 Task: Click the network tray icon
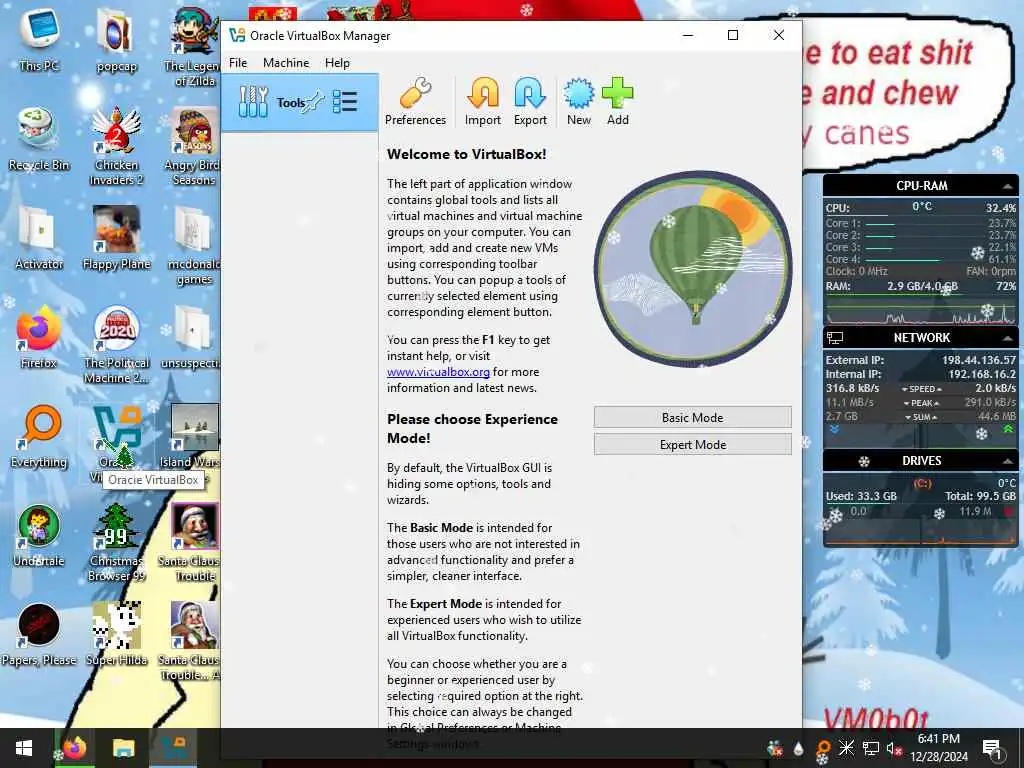[x=871, y=748]
